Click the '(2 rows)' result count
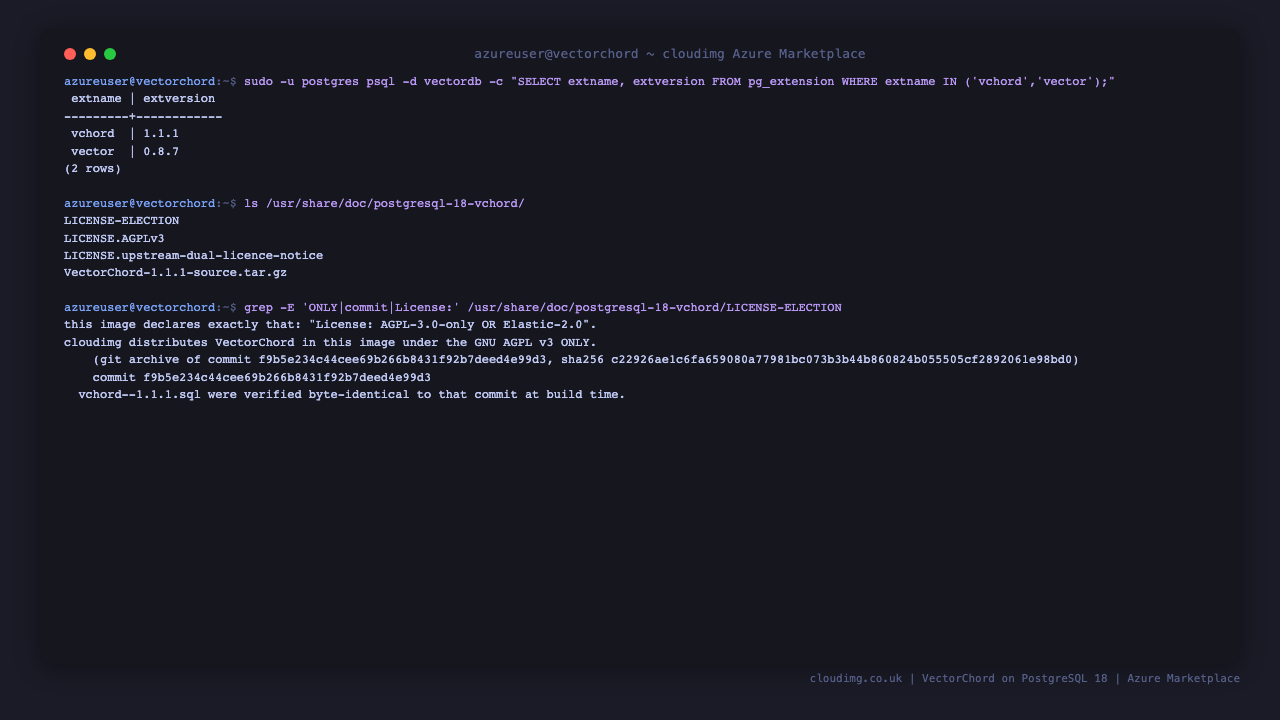 tap(93, 169)
